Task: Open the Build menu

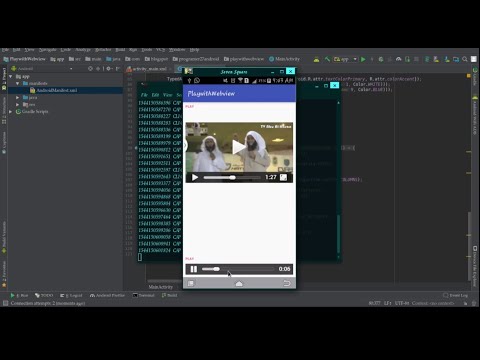Action: [x=120, y=50]
